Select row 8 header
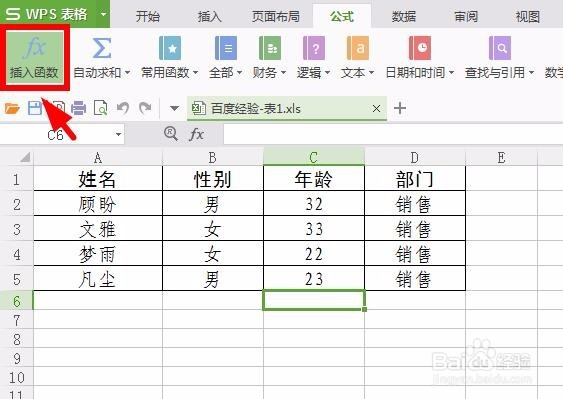This screenshot has height=399, width=563. (x=17, y=339)
